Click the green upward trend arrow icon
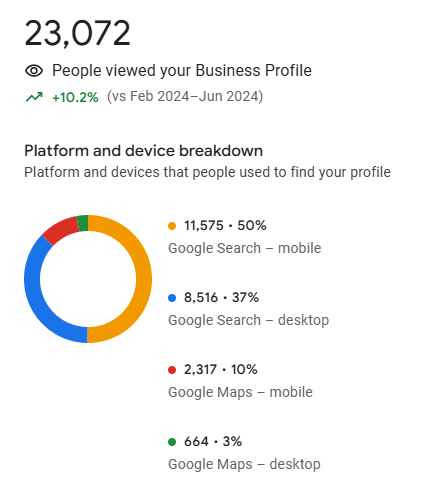424x503 pixels. click(x=34, y=97)
